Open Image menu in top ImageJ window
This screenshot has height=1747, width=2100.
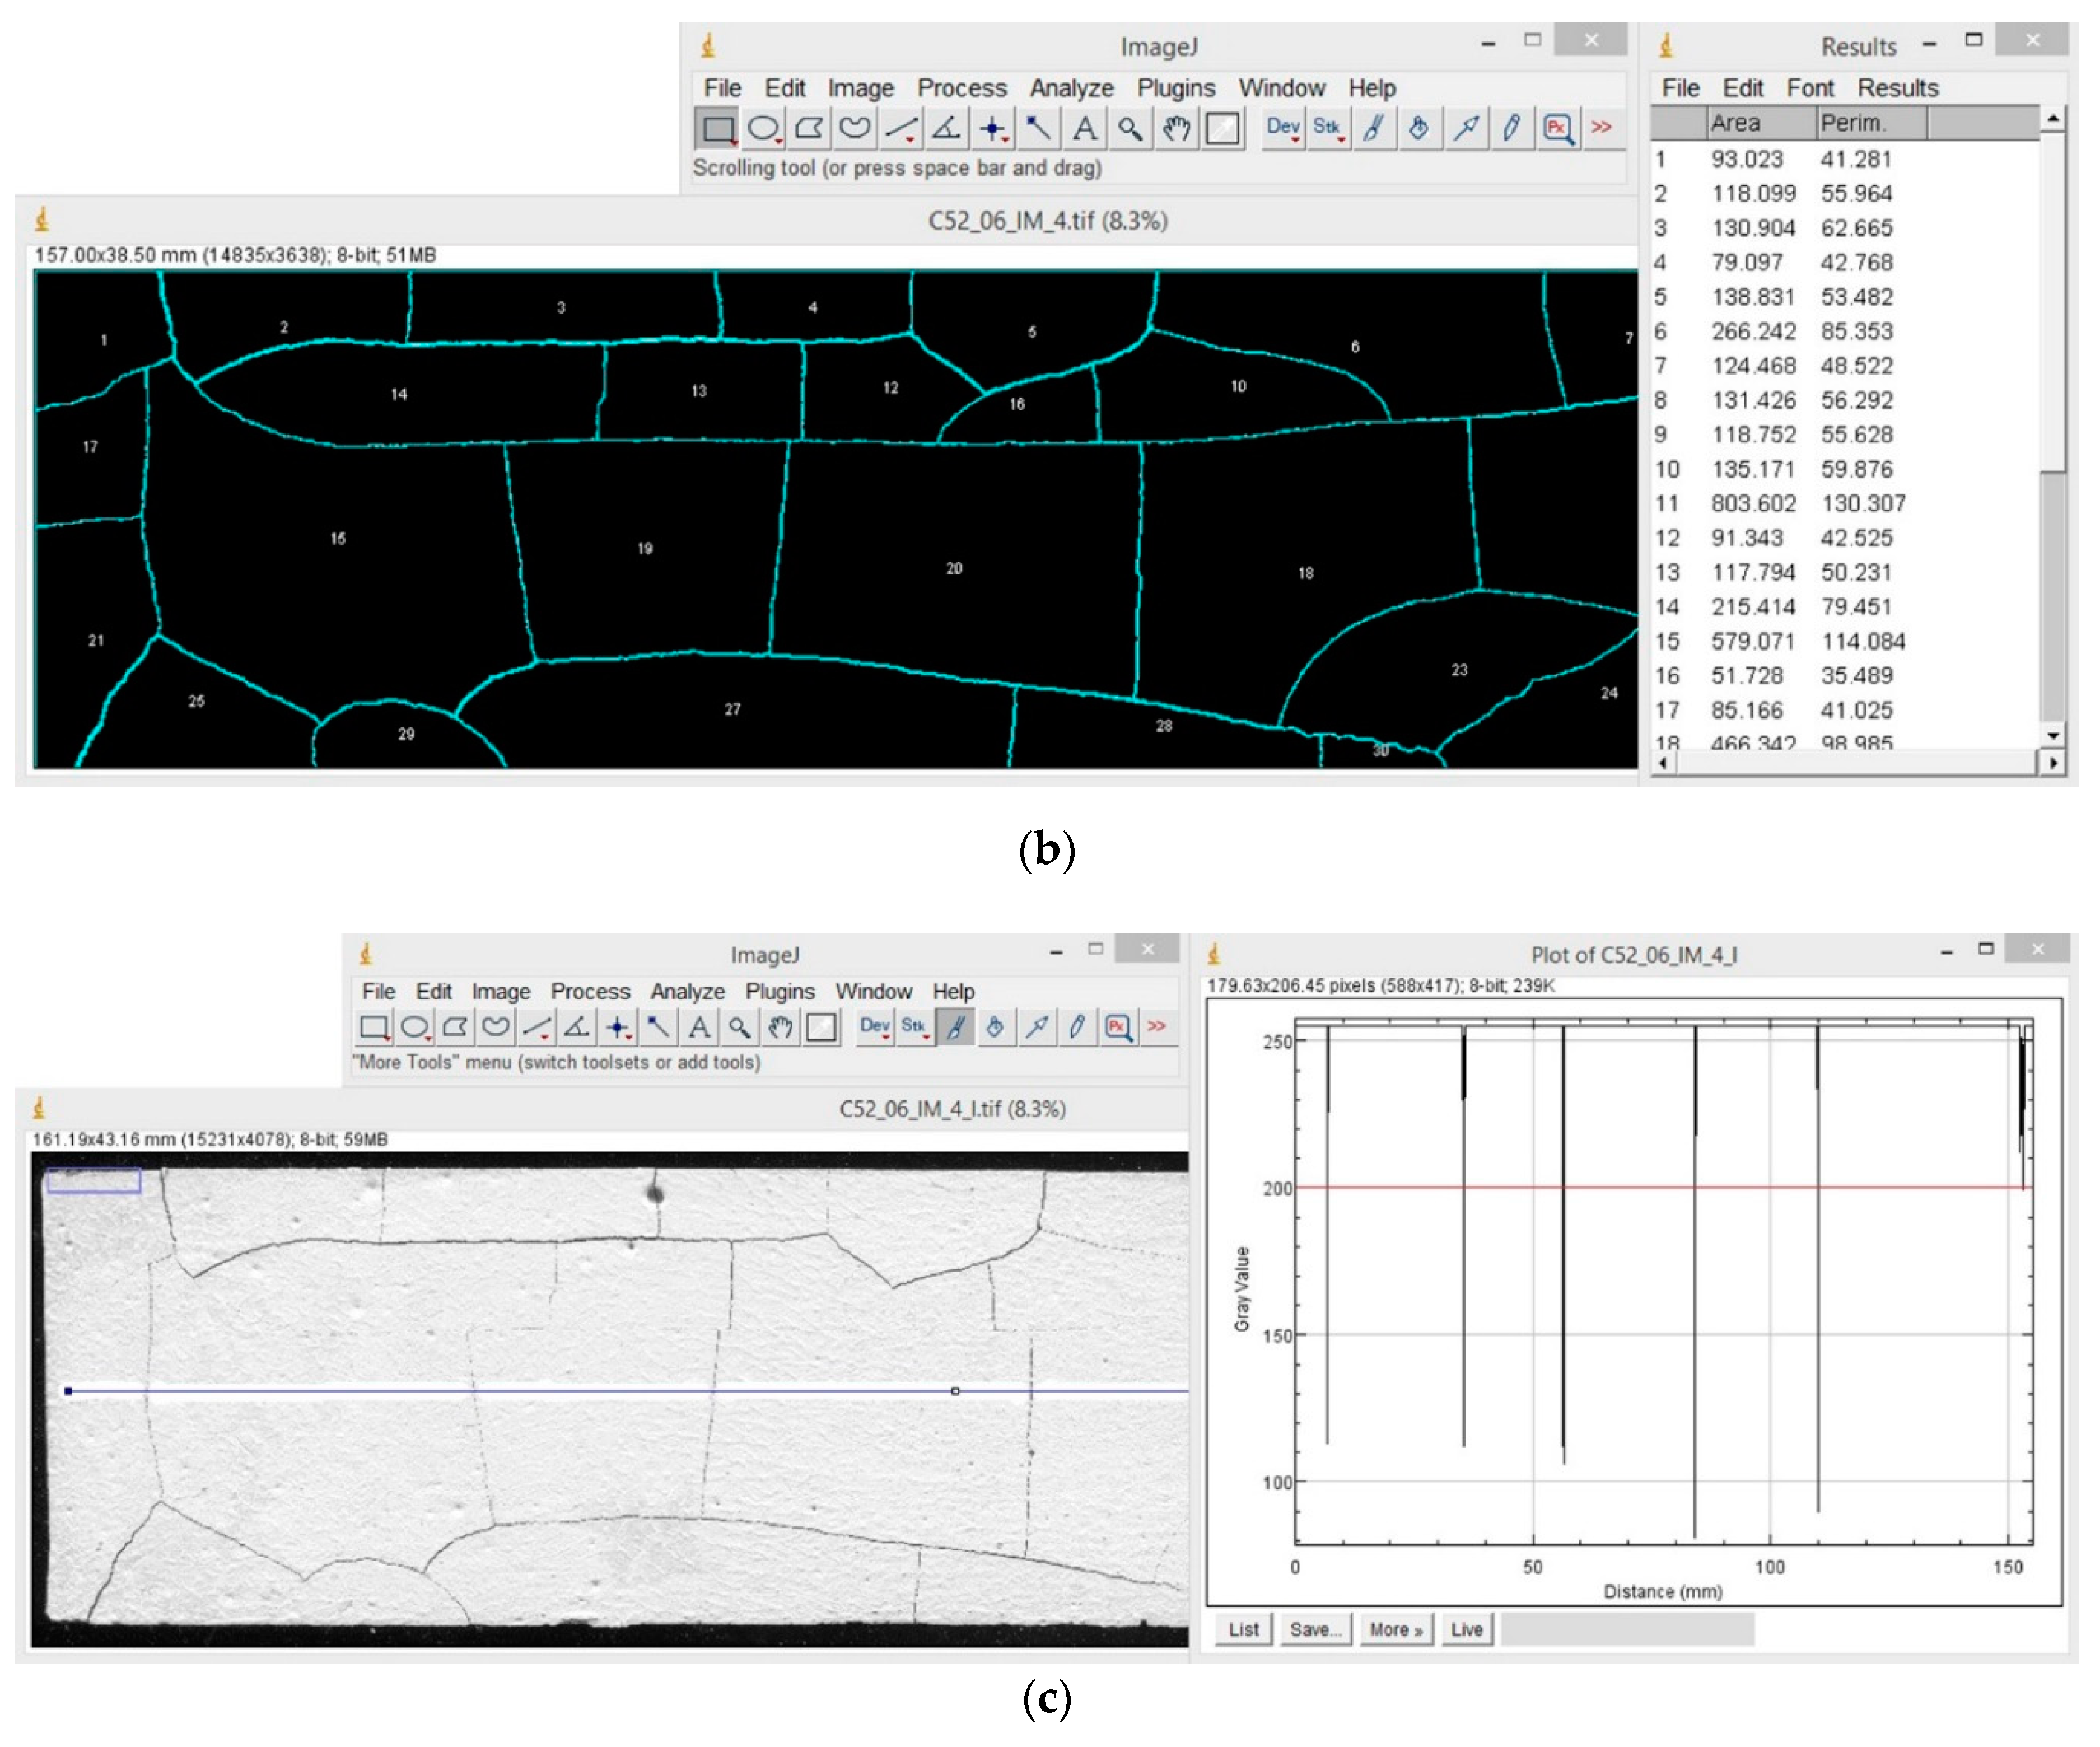(x=860, y=88)
